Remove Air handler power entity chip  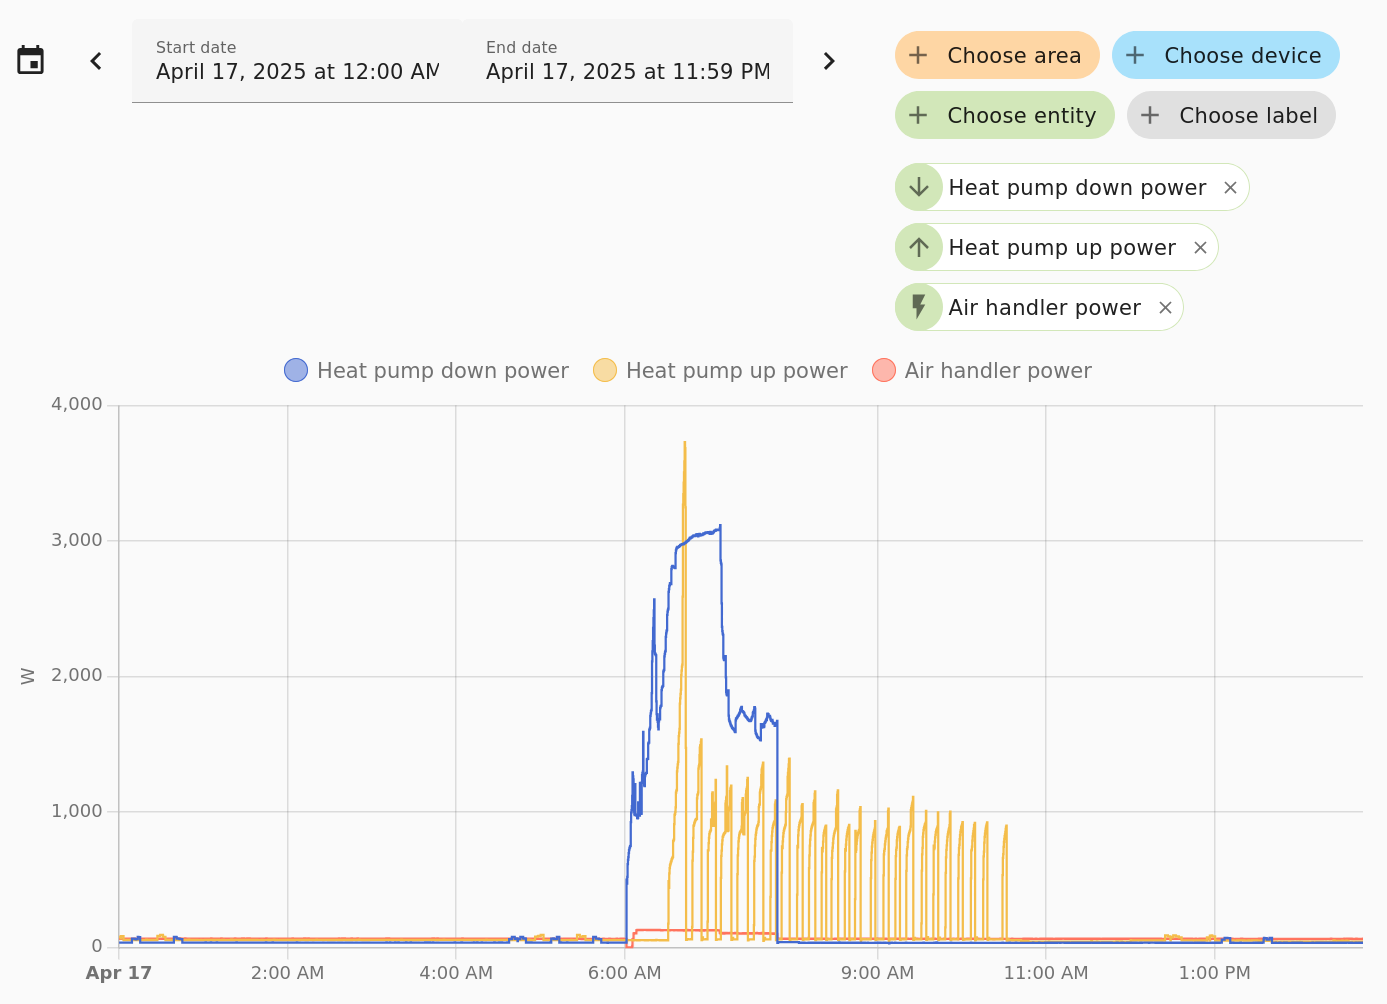tap(1165, 308)
